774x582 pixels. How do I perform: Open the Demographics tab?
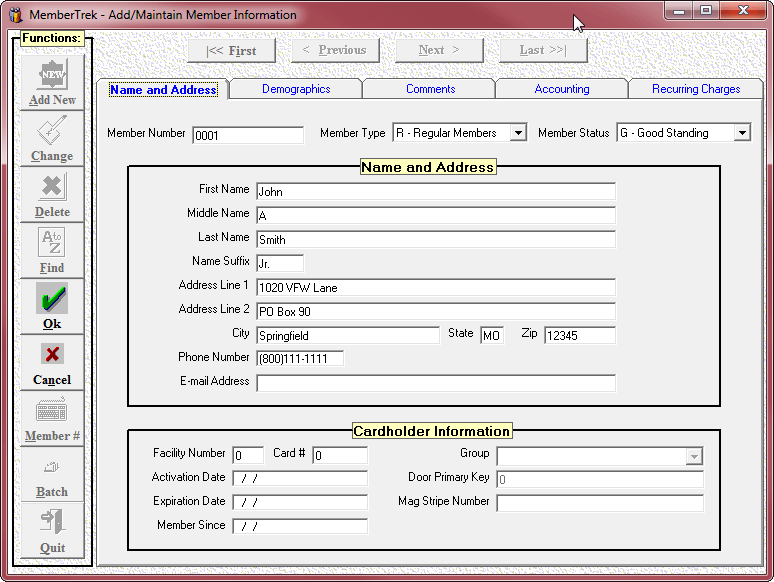(x=296, y=89)
